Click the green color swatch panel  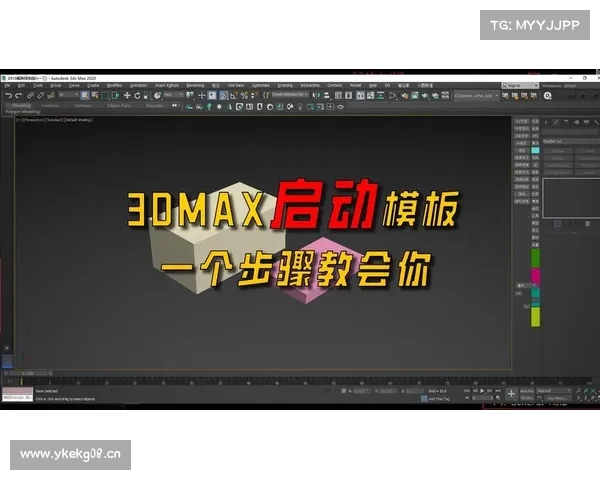pyautogui.click(x=535, y=258)
